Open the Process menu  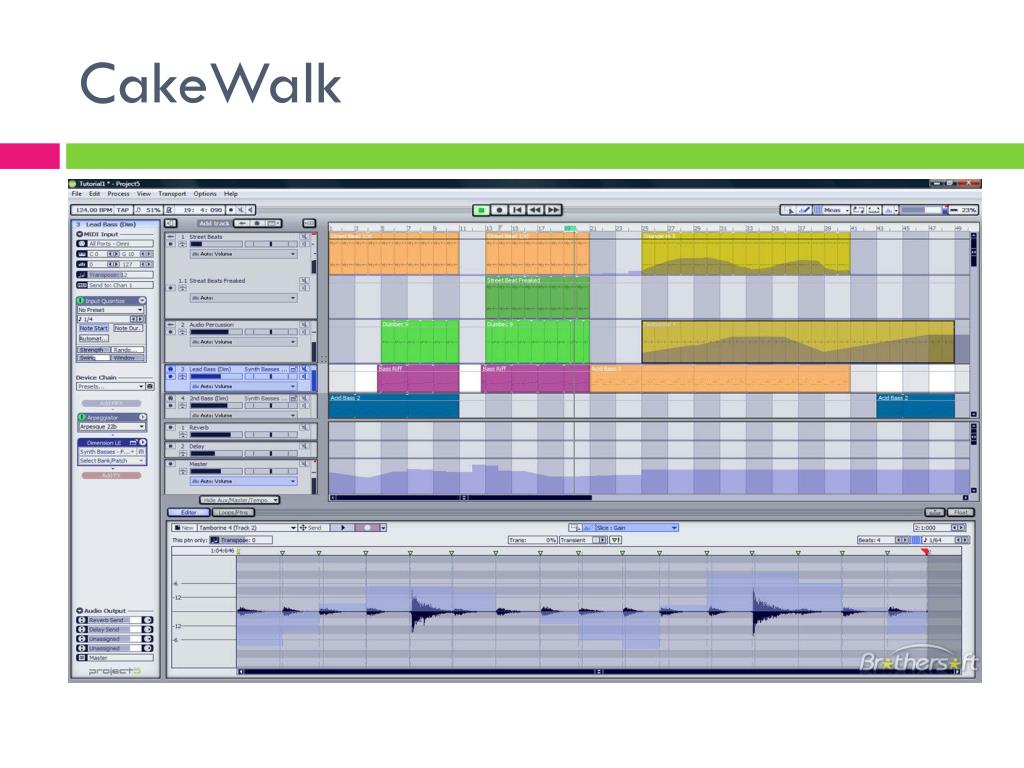(118, 194)
